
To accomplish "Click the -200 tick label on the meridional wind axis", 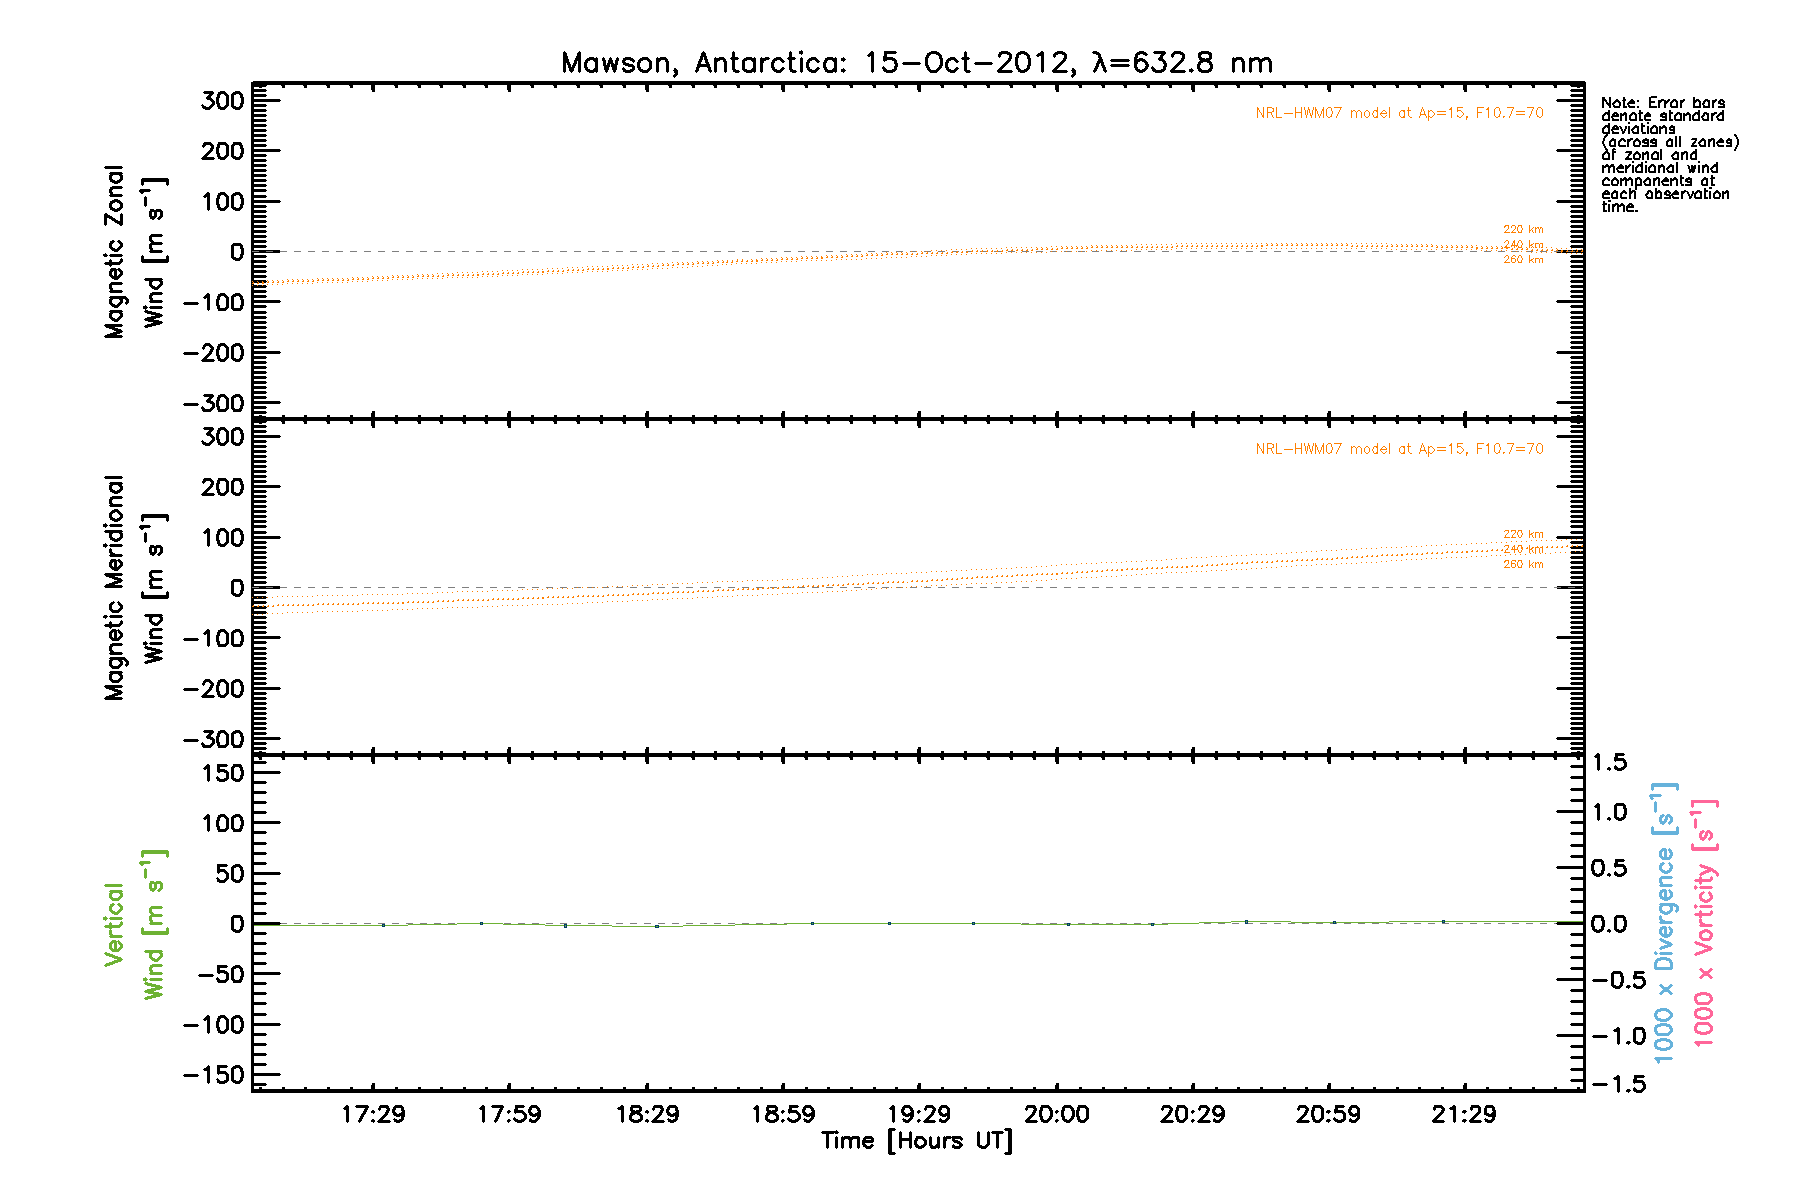I will tap(213, 689).
